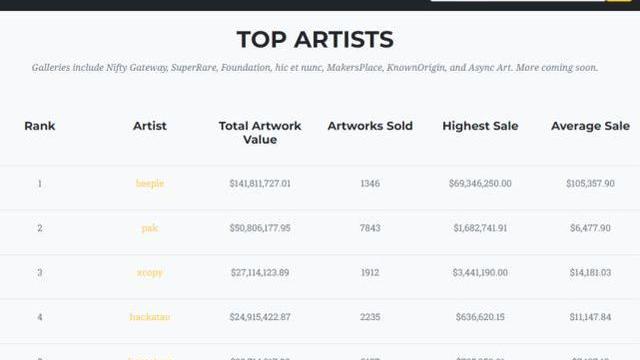Open pak artist profile link
The image size is (640, 360).
pos(150,228)
